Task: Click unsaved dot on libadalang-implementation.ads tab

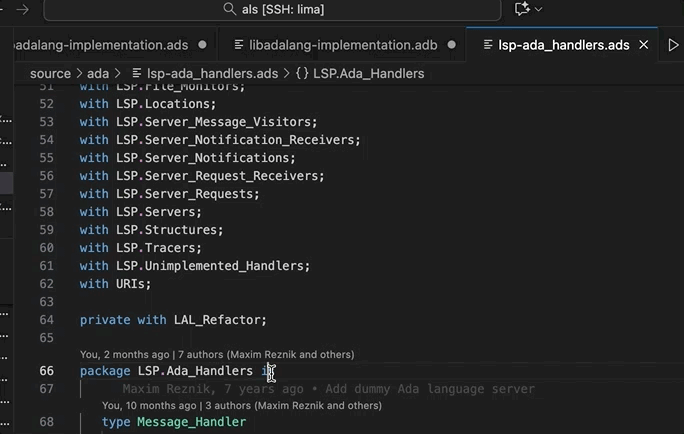Action: 203,45
